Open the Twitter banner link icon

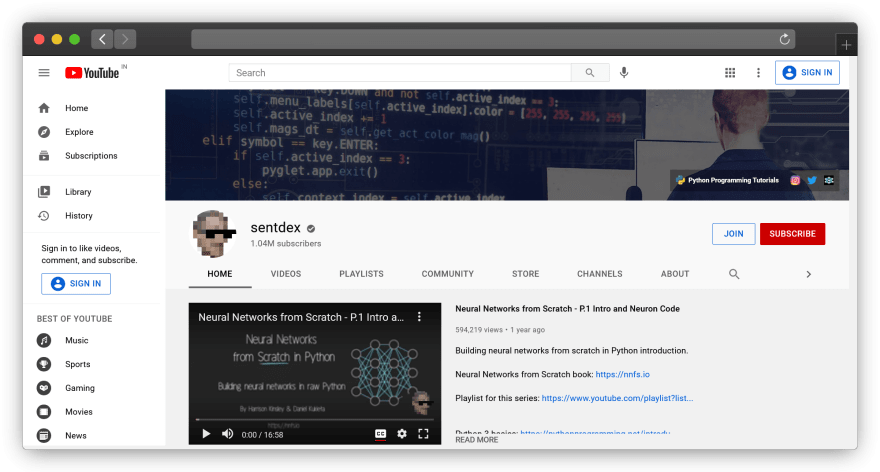pyautogui.click(x=812, y=180)
